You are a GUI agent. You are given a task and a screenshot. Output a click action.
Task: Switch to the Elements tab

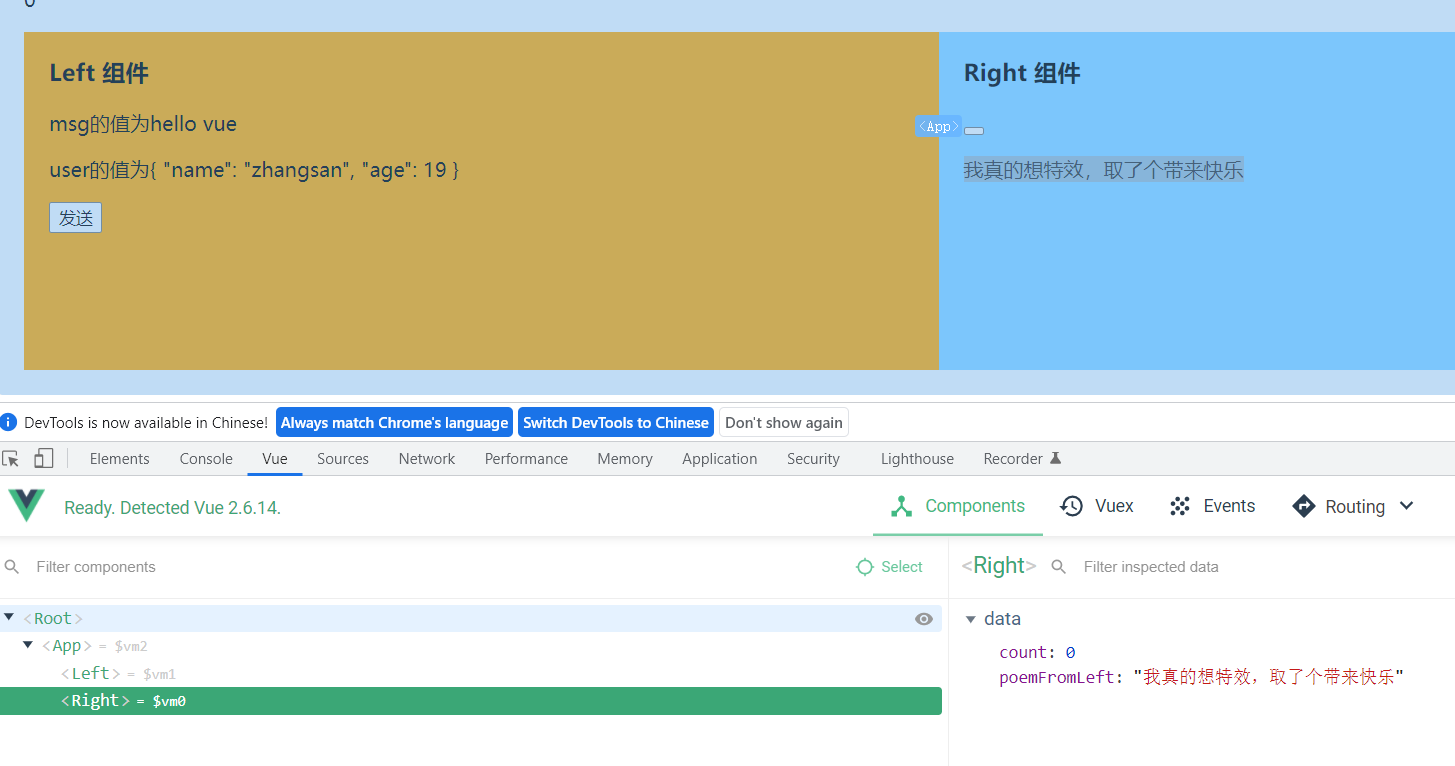pos(120,458)
